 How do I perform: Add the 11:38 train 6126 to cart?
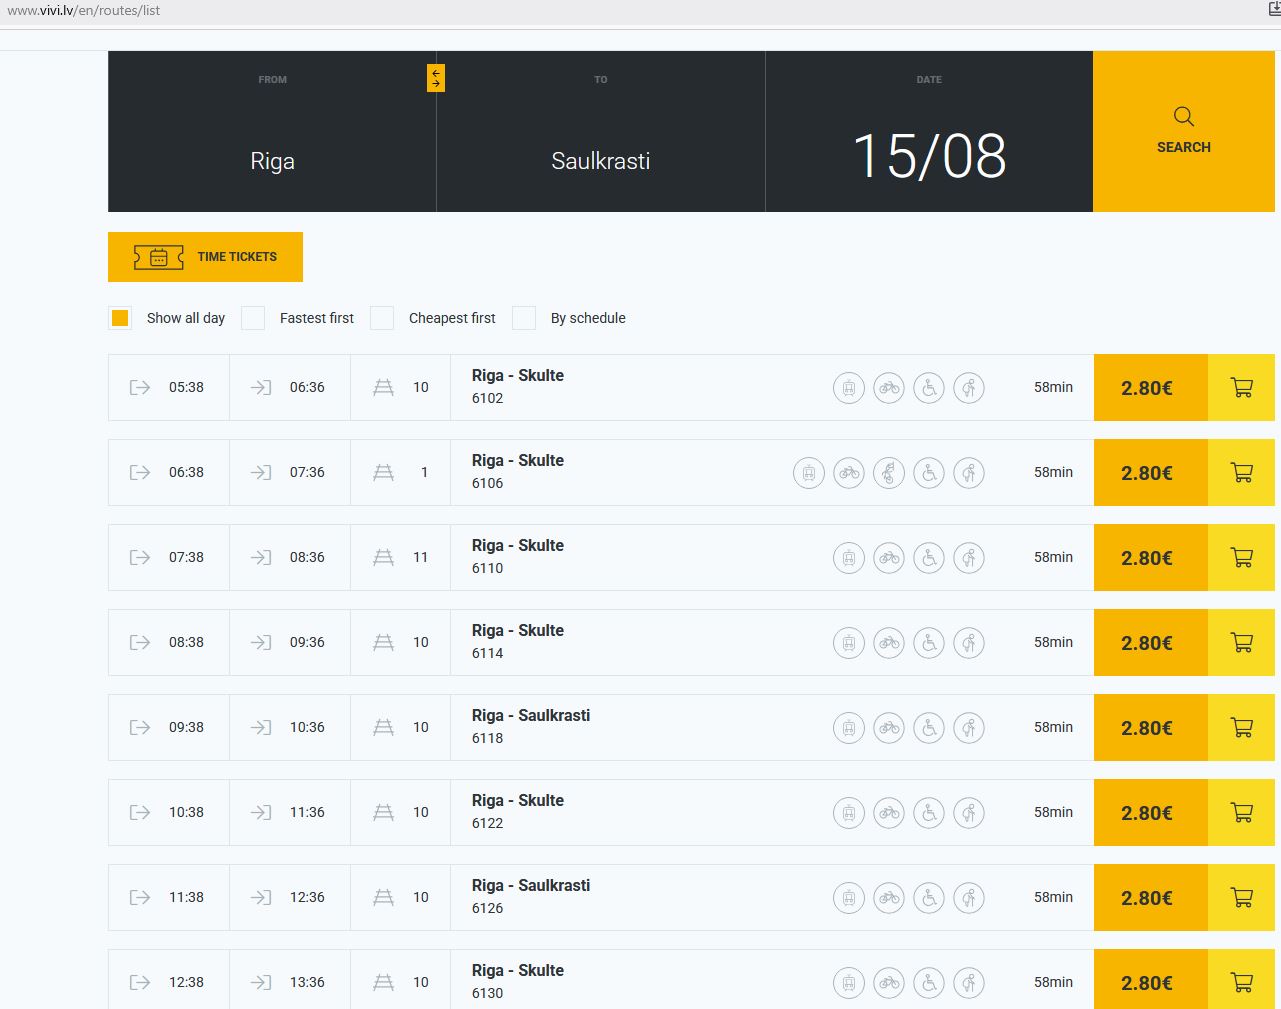(x=1241, y=897)
